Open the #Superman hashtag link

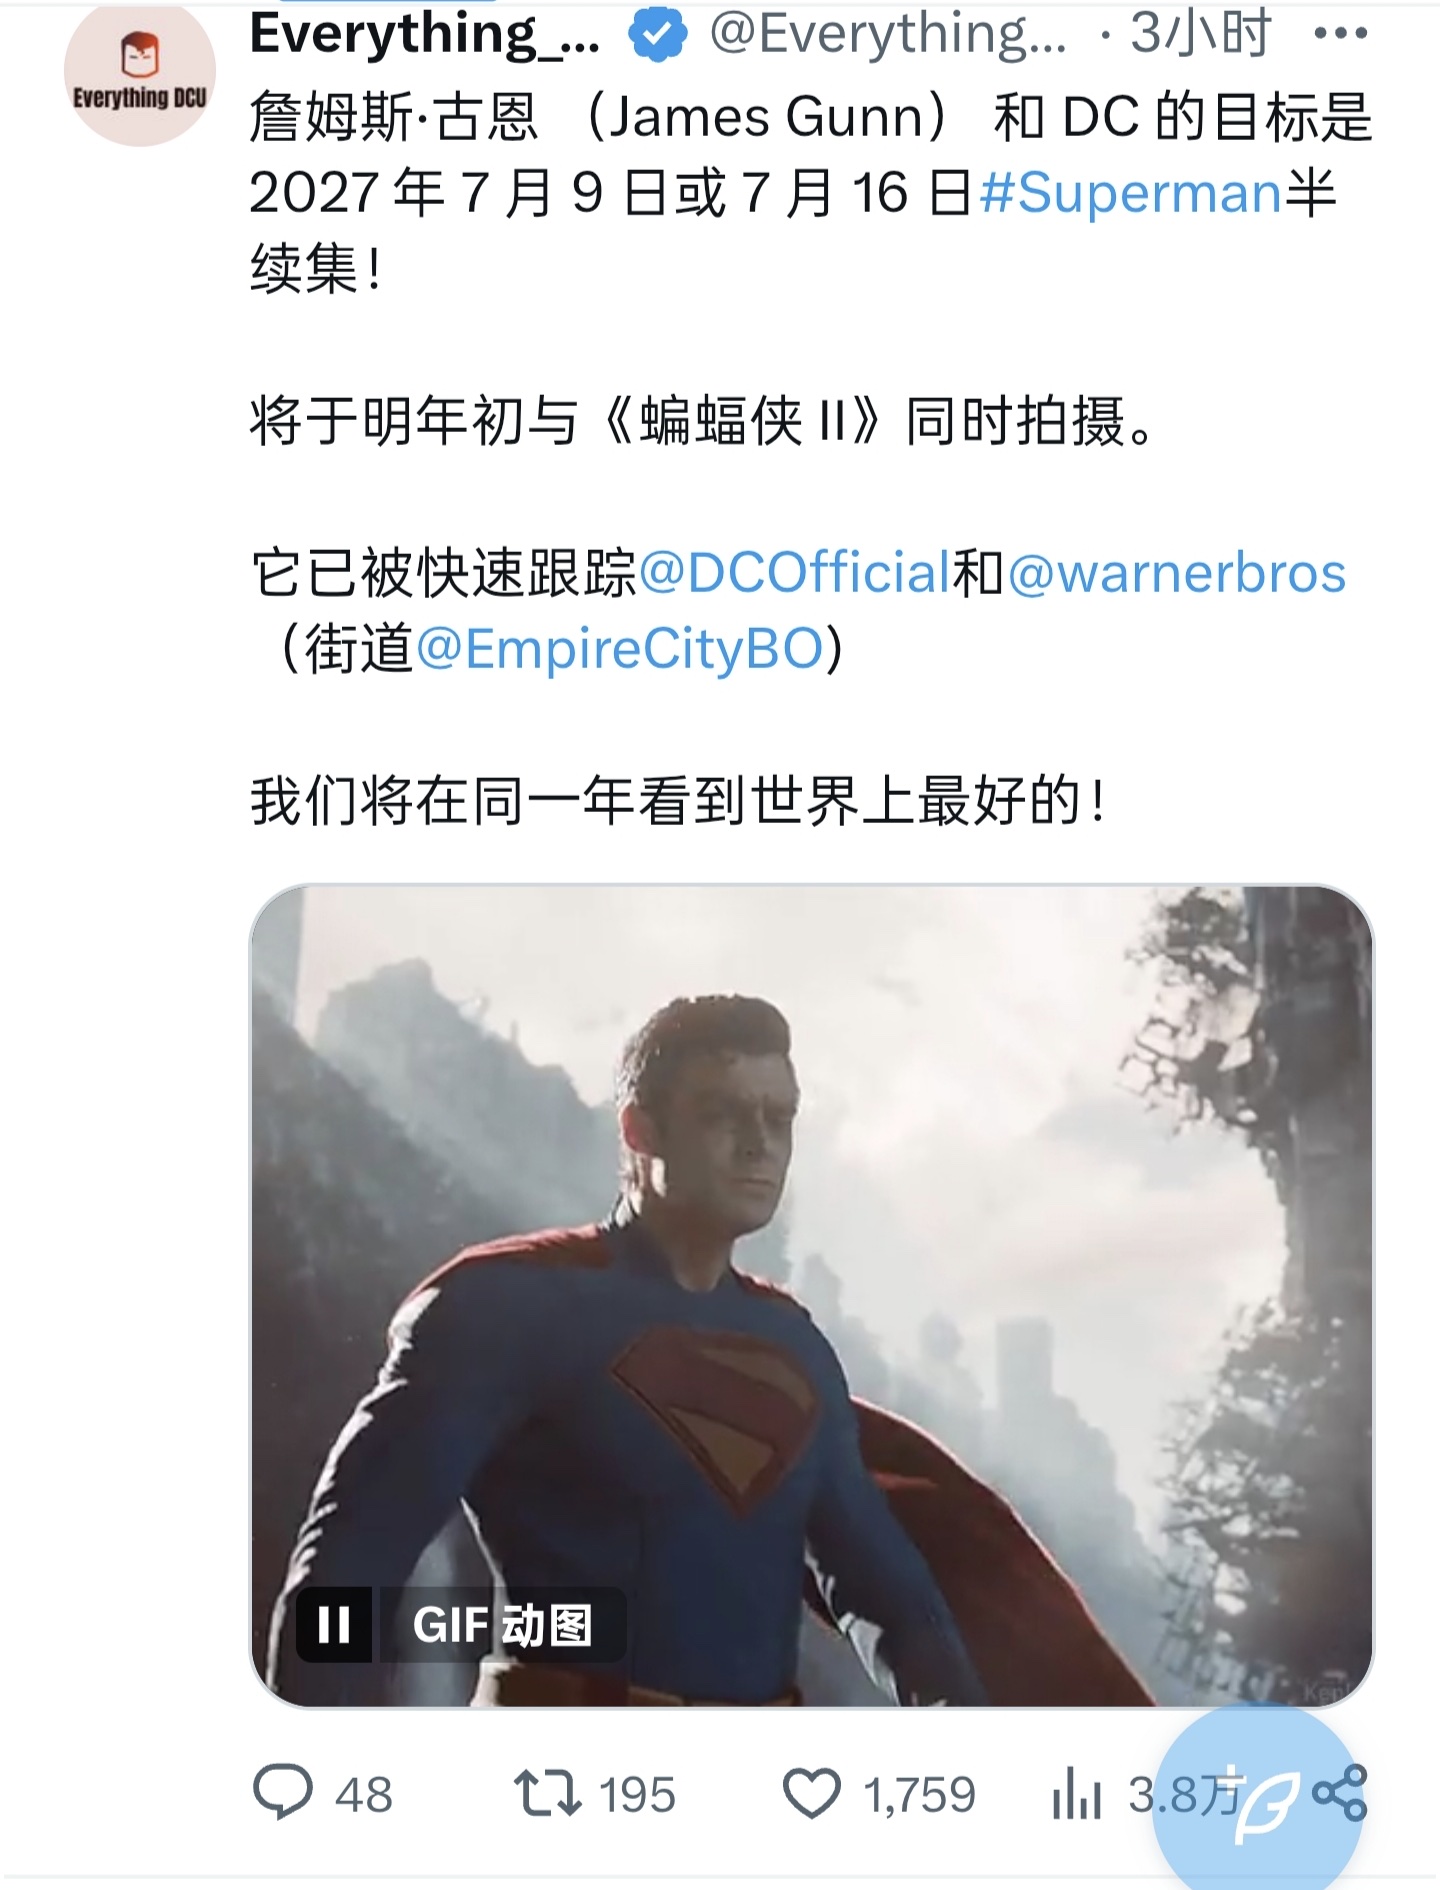tap(1130, 193)
